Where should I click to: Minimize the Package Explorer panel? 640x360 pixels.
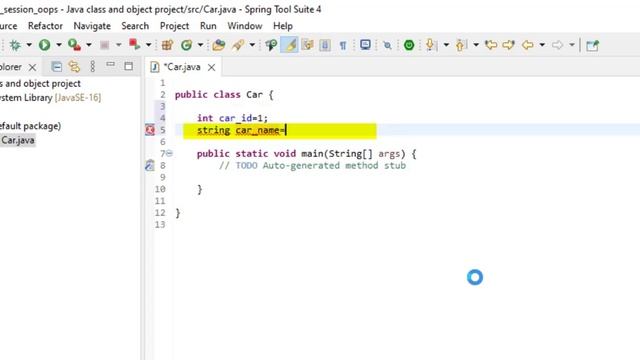coord(110,64)
